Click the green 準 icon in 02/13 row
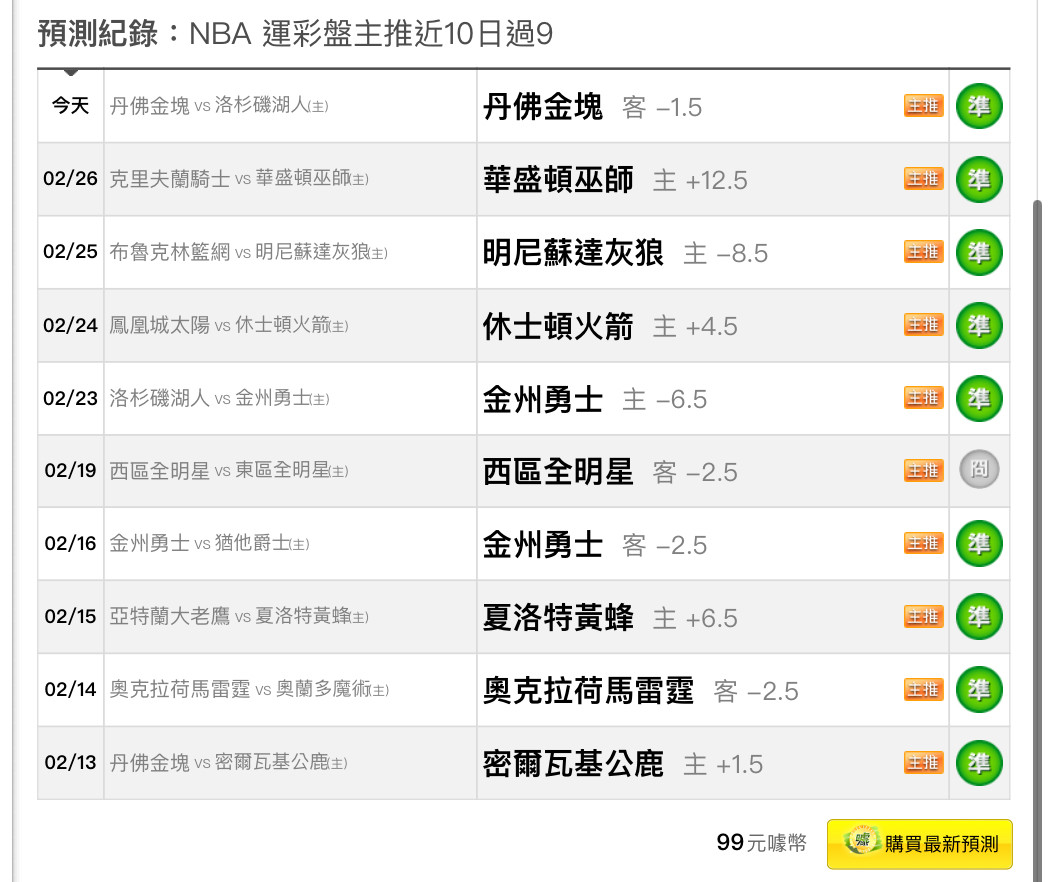Screen dimensions: 1051x882 (979, 763)
